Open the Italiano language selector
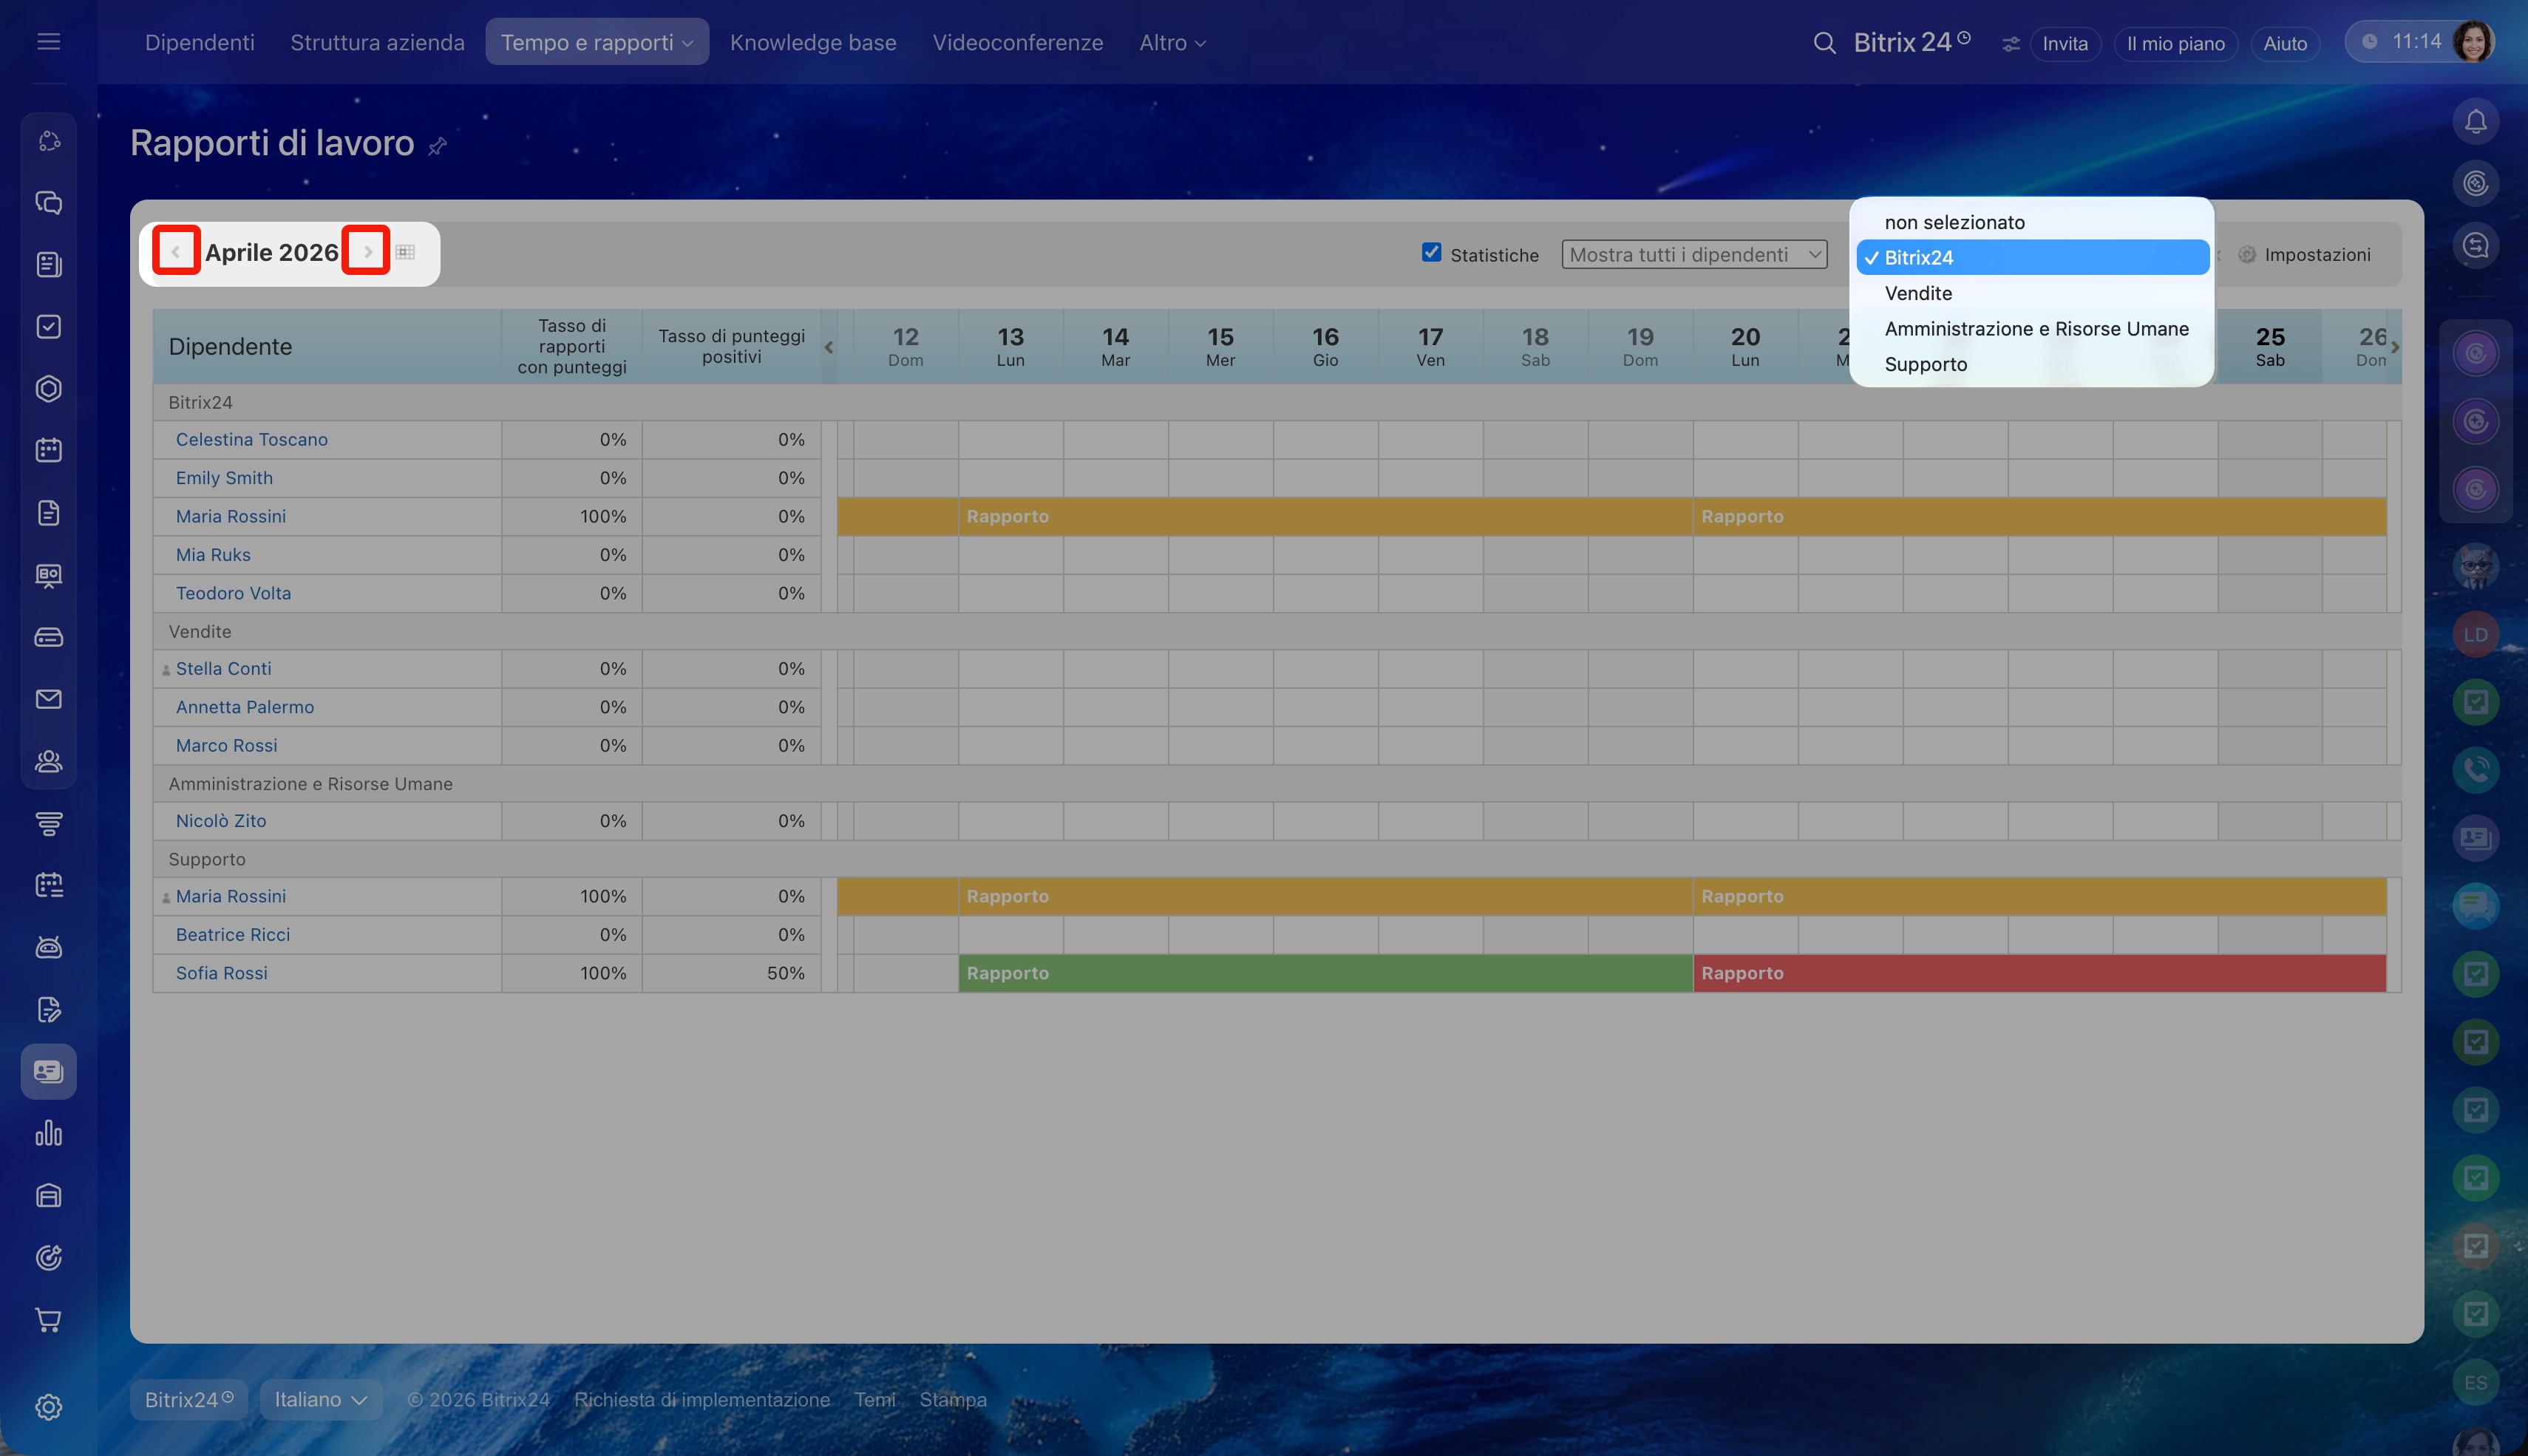Screen dimensions: 2528x1456 [x=320, y=1399]
